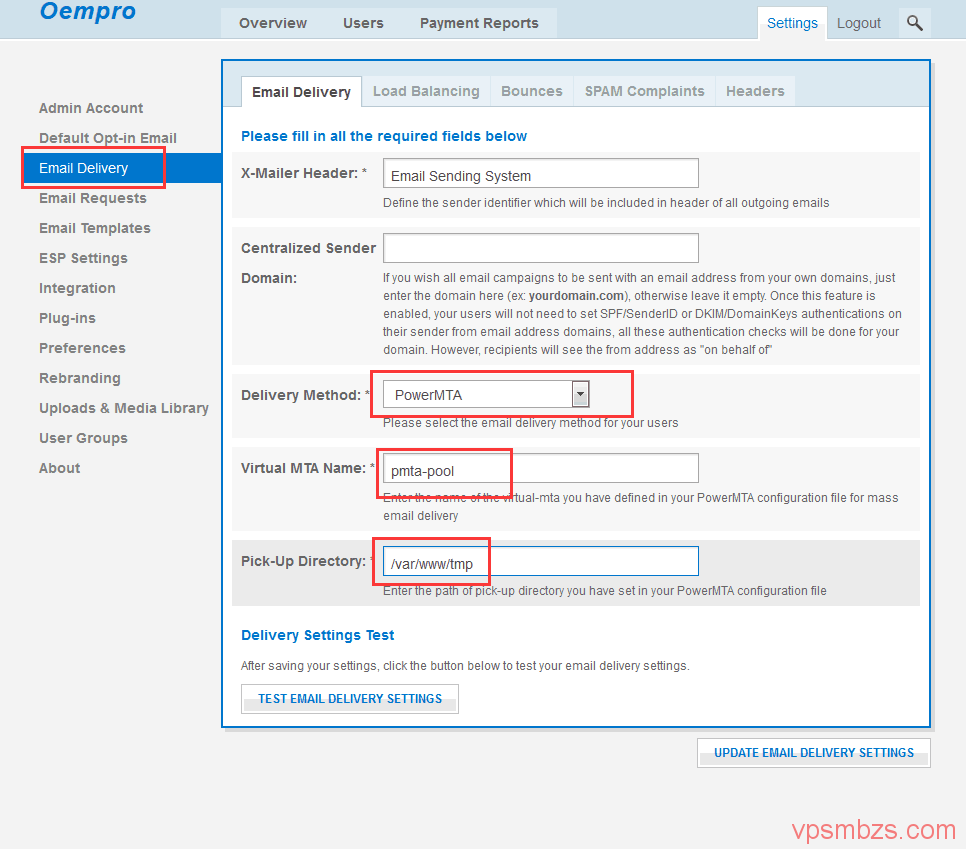Open the SPAM Complaints tab
Screen dimensions: 966x849
(644, 91)
